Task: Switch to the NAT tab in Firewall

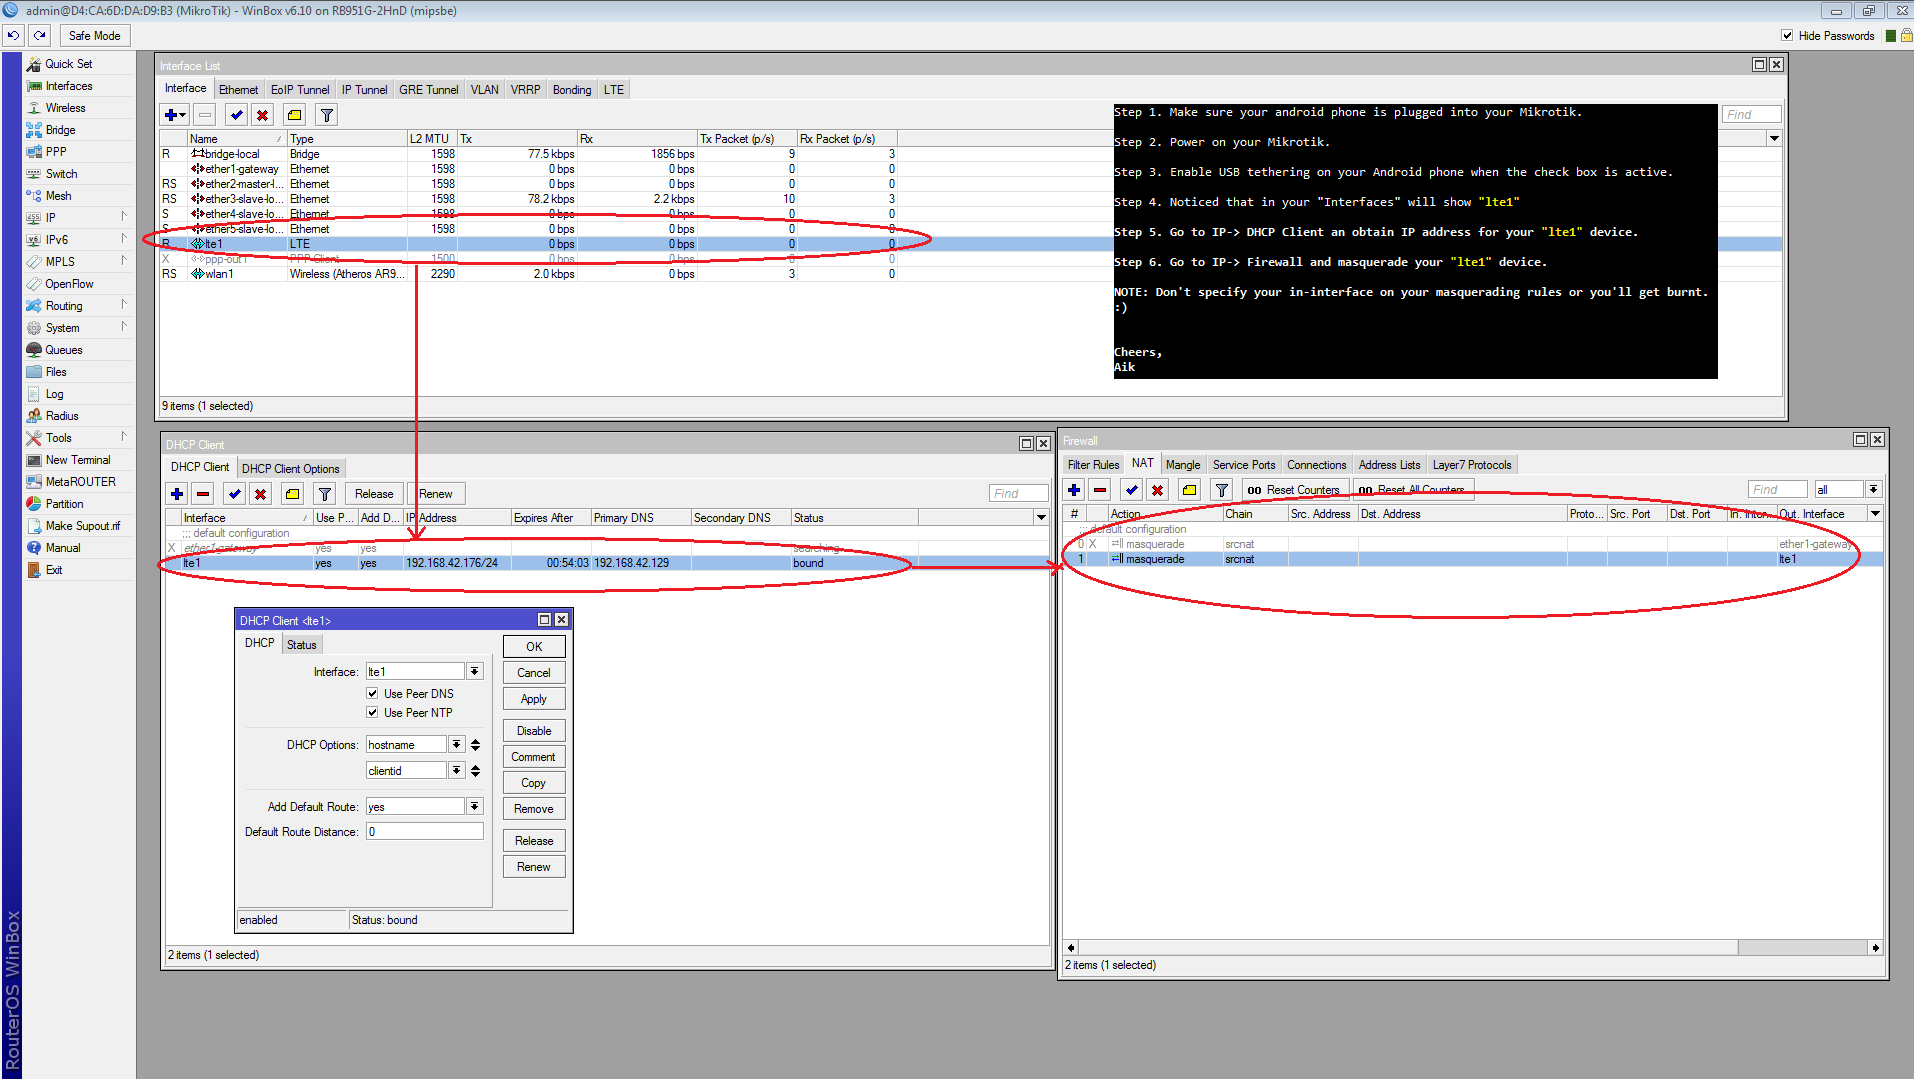Action: tap(1142, 463)
